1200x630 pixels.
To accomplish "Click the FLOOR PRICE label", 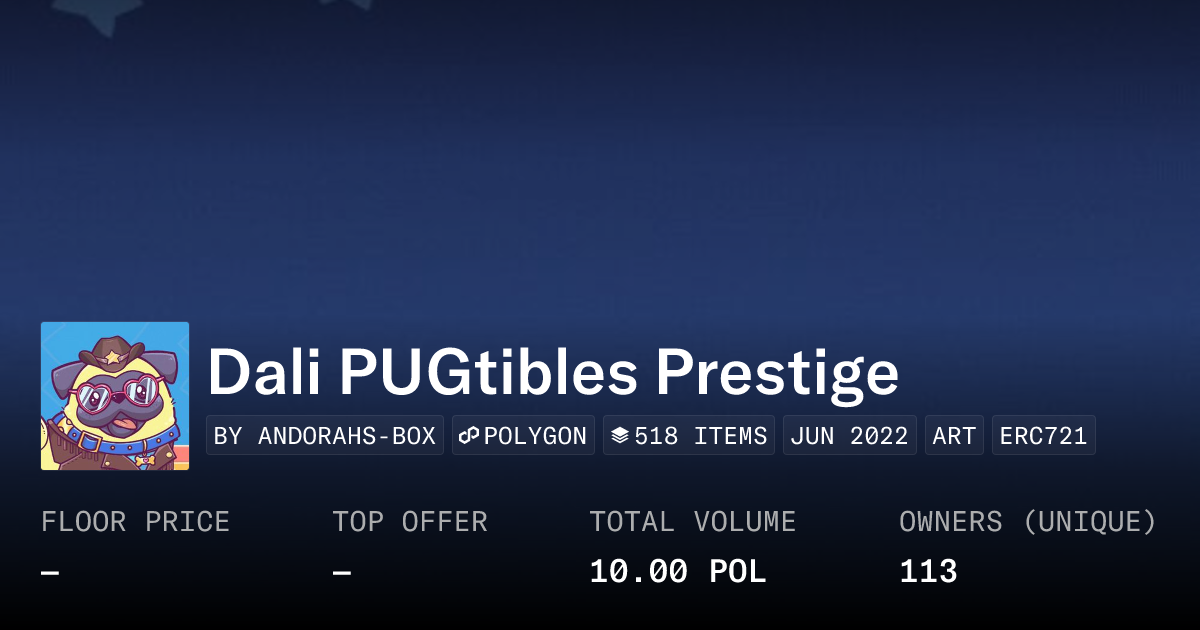I will pos(135,522).
